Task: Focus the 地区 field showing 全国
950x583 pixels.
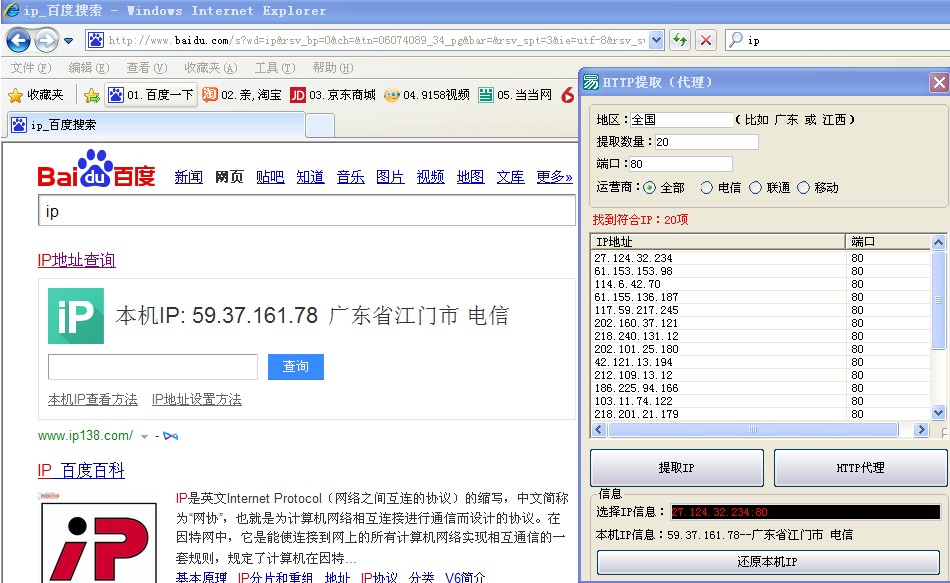Action: (682, 120)
